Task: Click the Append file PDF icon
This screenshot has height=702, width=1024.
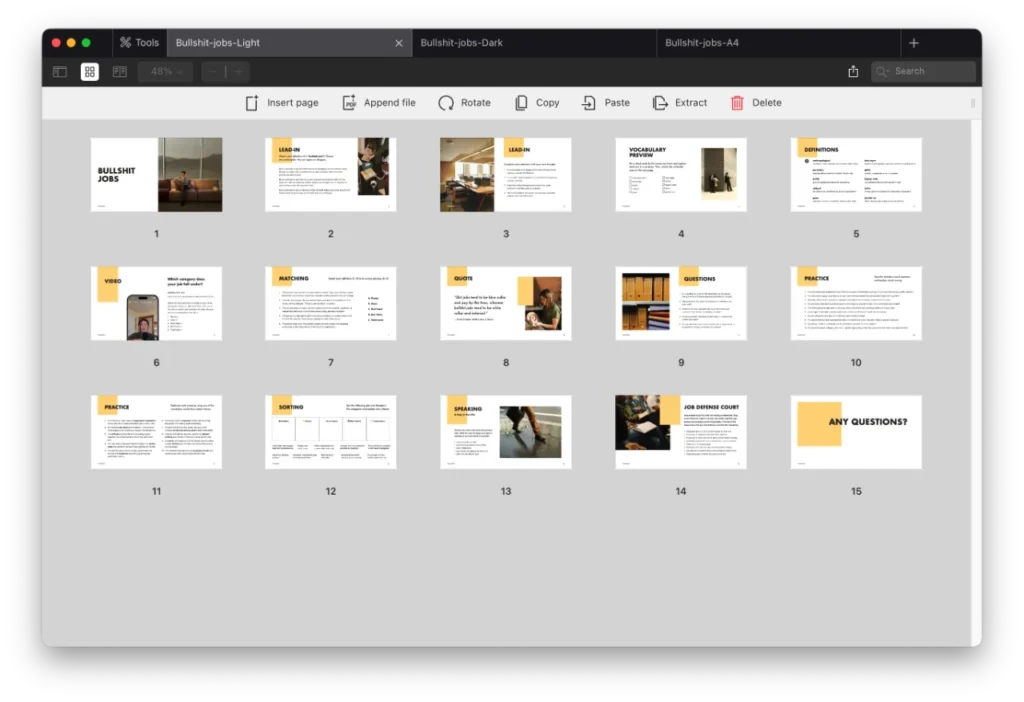Action: pos(349,103)
